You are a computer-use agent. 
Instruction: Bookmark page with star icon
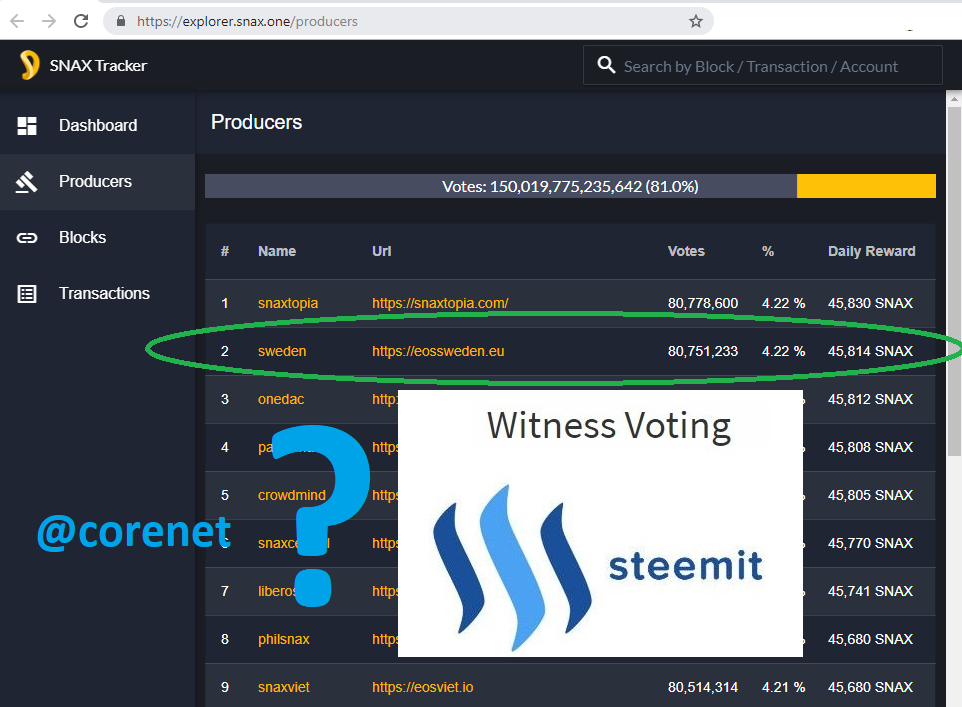click(x=695, y=21)
